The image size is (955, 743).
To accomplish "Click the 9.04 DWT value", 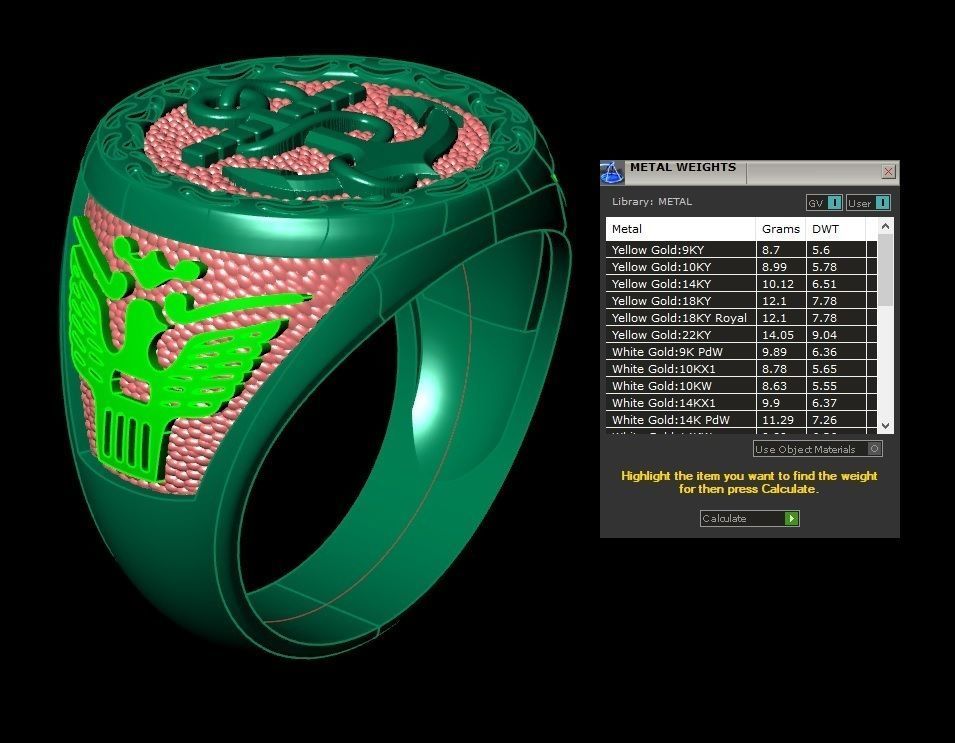I will tap(824, 335).
